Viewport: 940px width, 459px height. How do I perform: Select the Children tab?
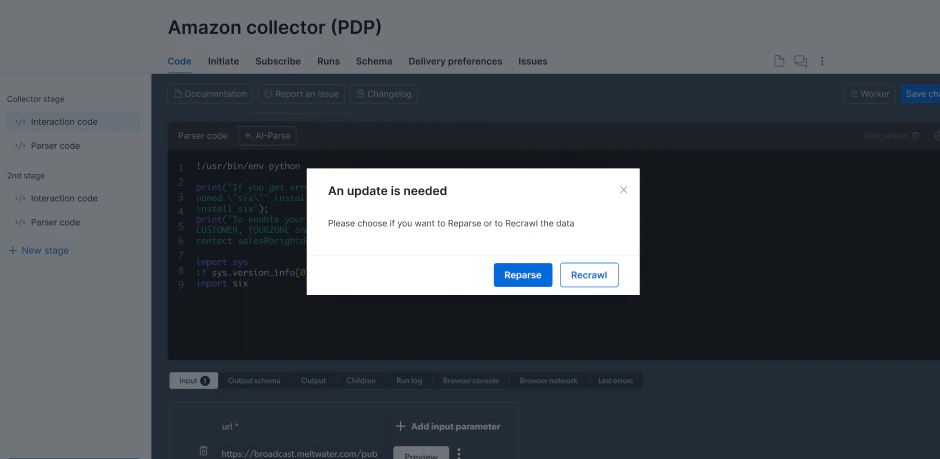(361, 381)
